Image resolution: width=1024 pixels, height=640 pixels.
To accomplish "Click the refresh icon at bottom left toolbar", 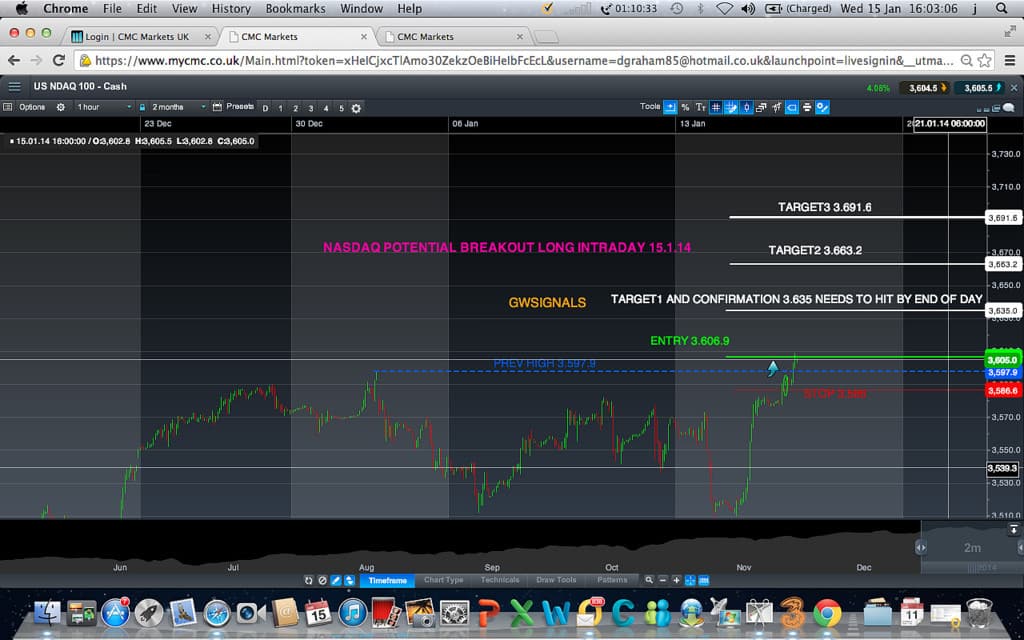I will (309, 579).
